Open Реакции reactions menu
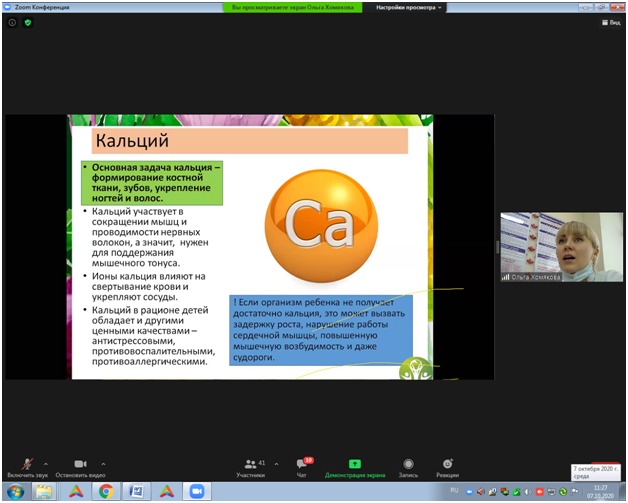628x503 pixels. 447,467
